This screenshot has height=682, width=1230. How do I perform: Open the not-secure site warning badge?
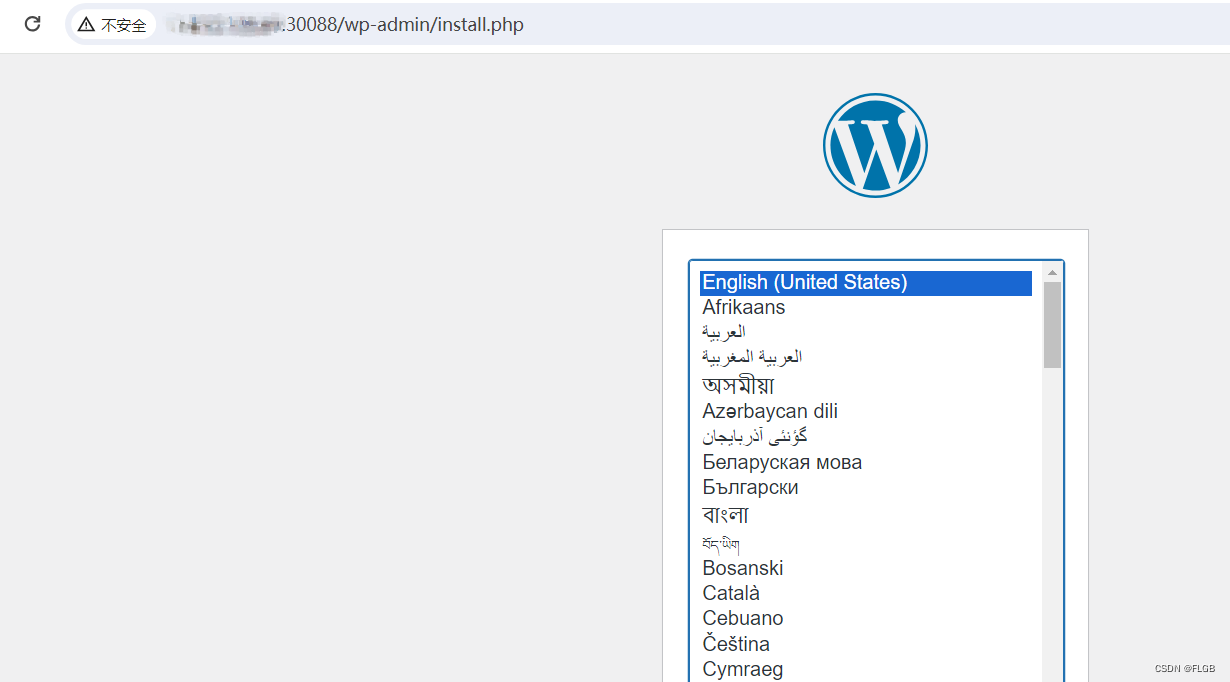click(x=113, y=25)
